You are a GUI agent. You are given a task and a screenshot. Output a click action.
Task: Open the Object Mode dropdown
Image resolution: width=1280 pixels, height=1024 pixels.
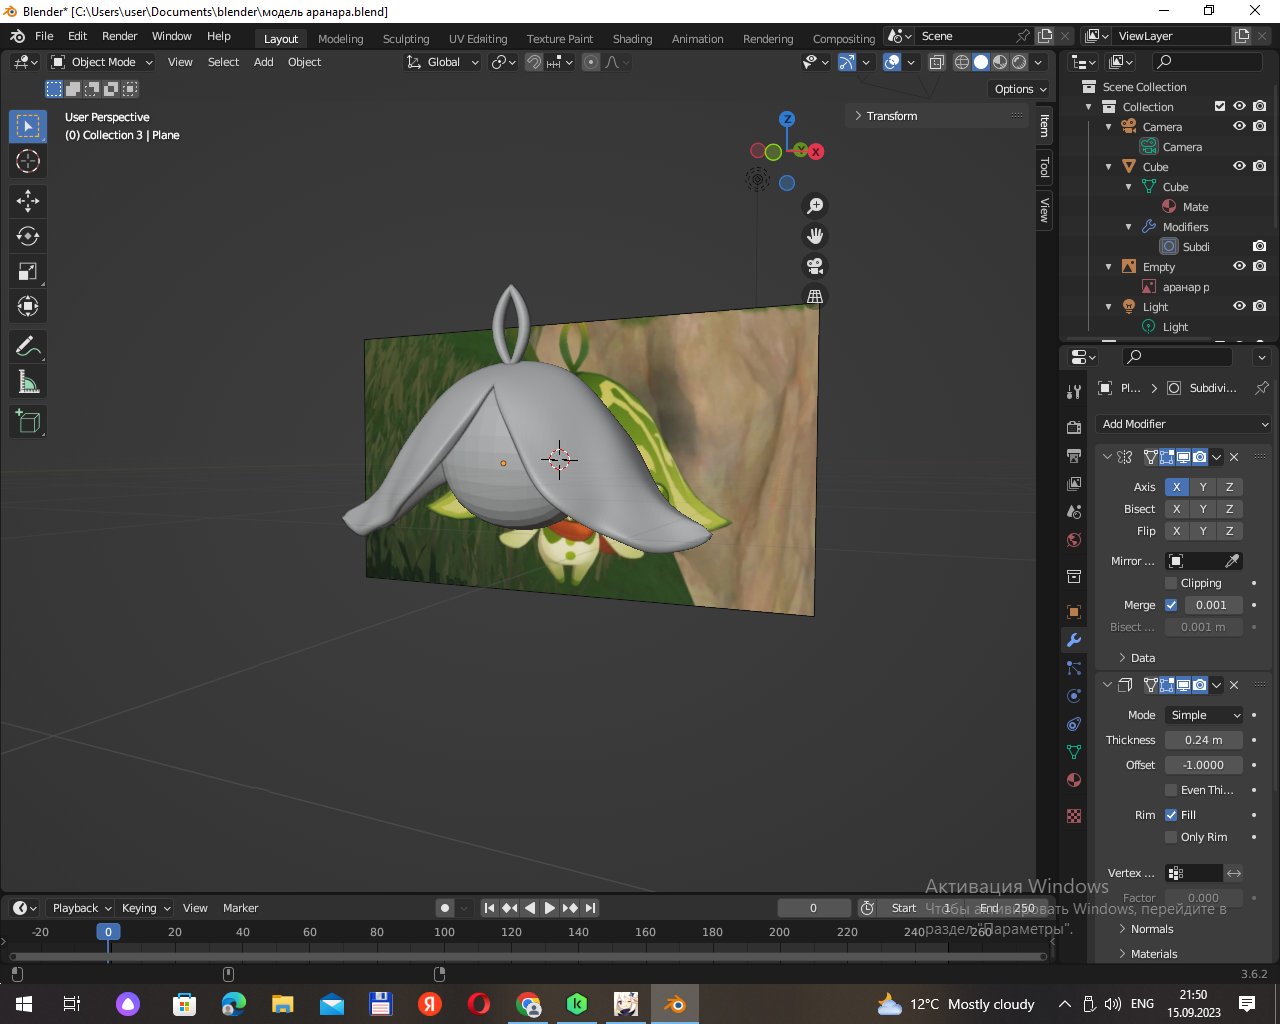pos(103,62)
